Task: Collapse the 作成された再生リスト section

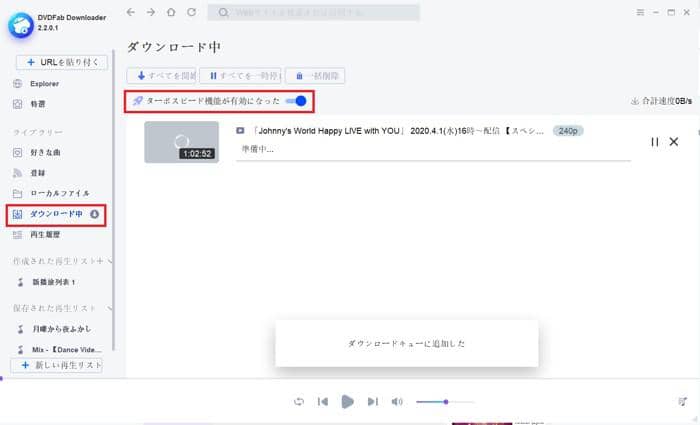Action: point(110,261)
